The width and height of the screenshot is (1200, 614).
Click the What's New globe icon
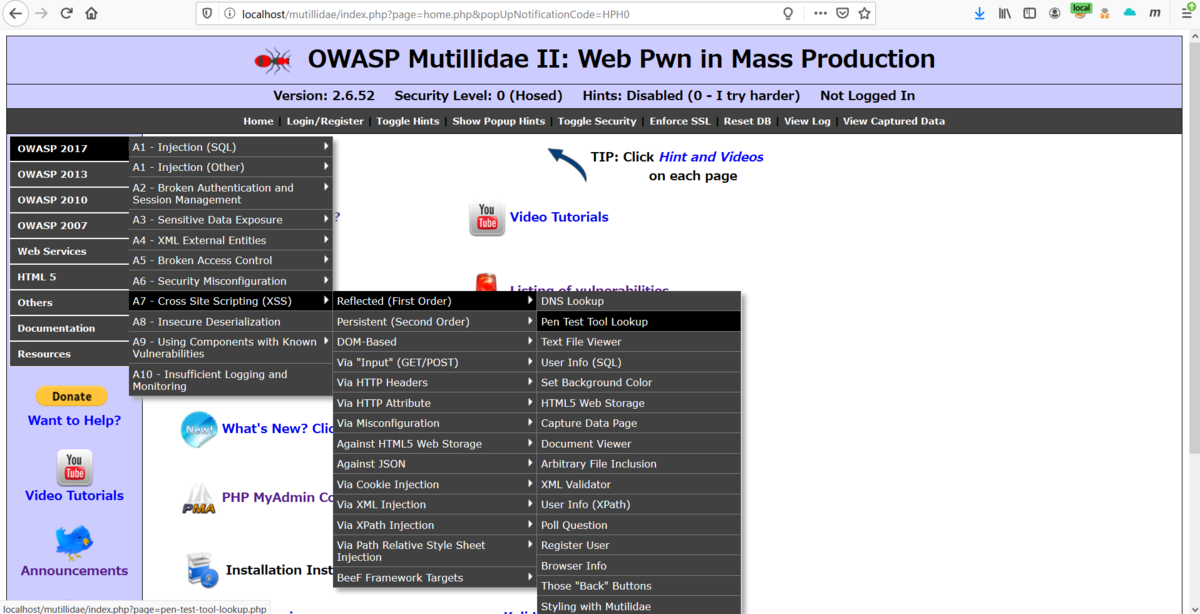[199, 429]
